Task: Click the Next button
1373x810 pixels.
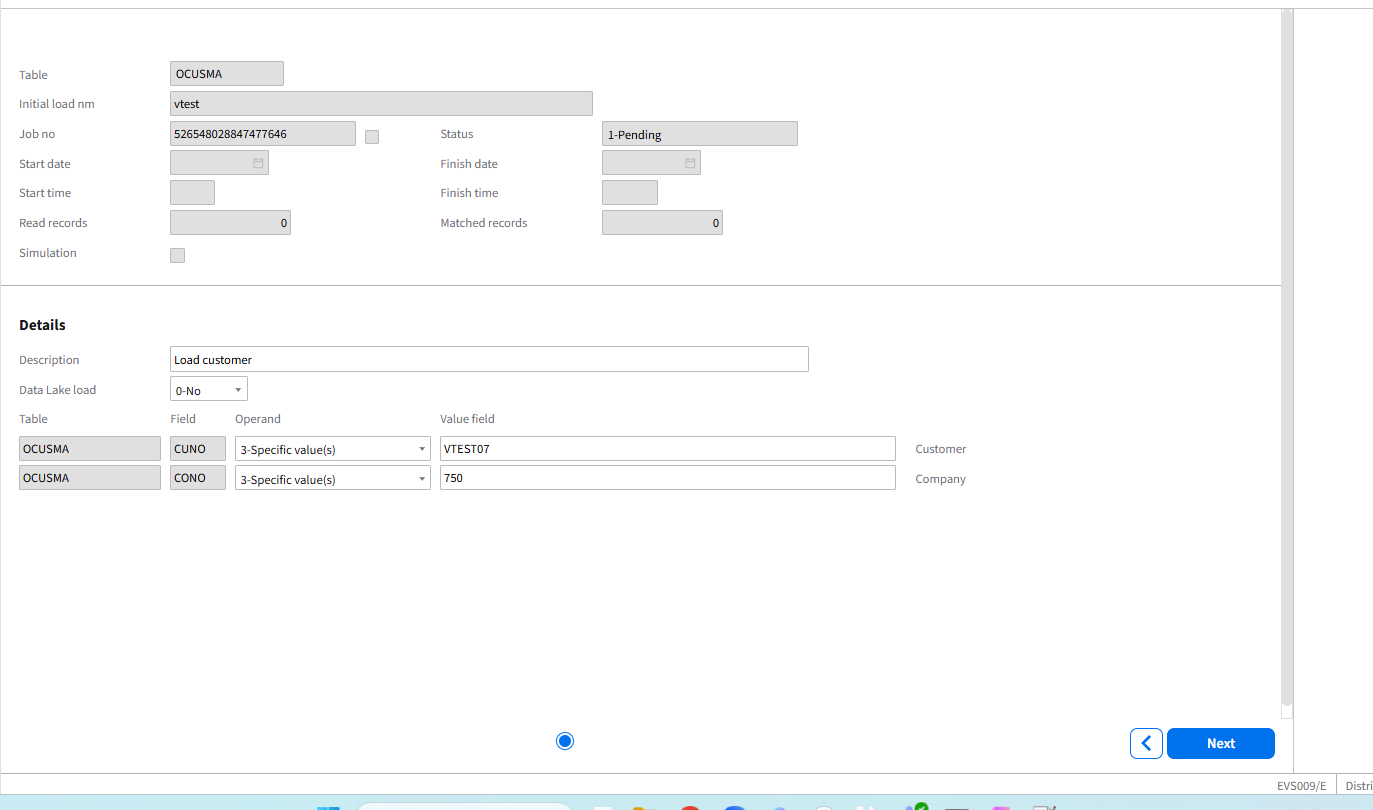Action: (1221, 743)
